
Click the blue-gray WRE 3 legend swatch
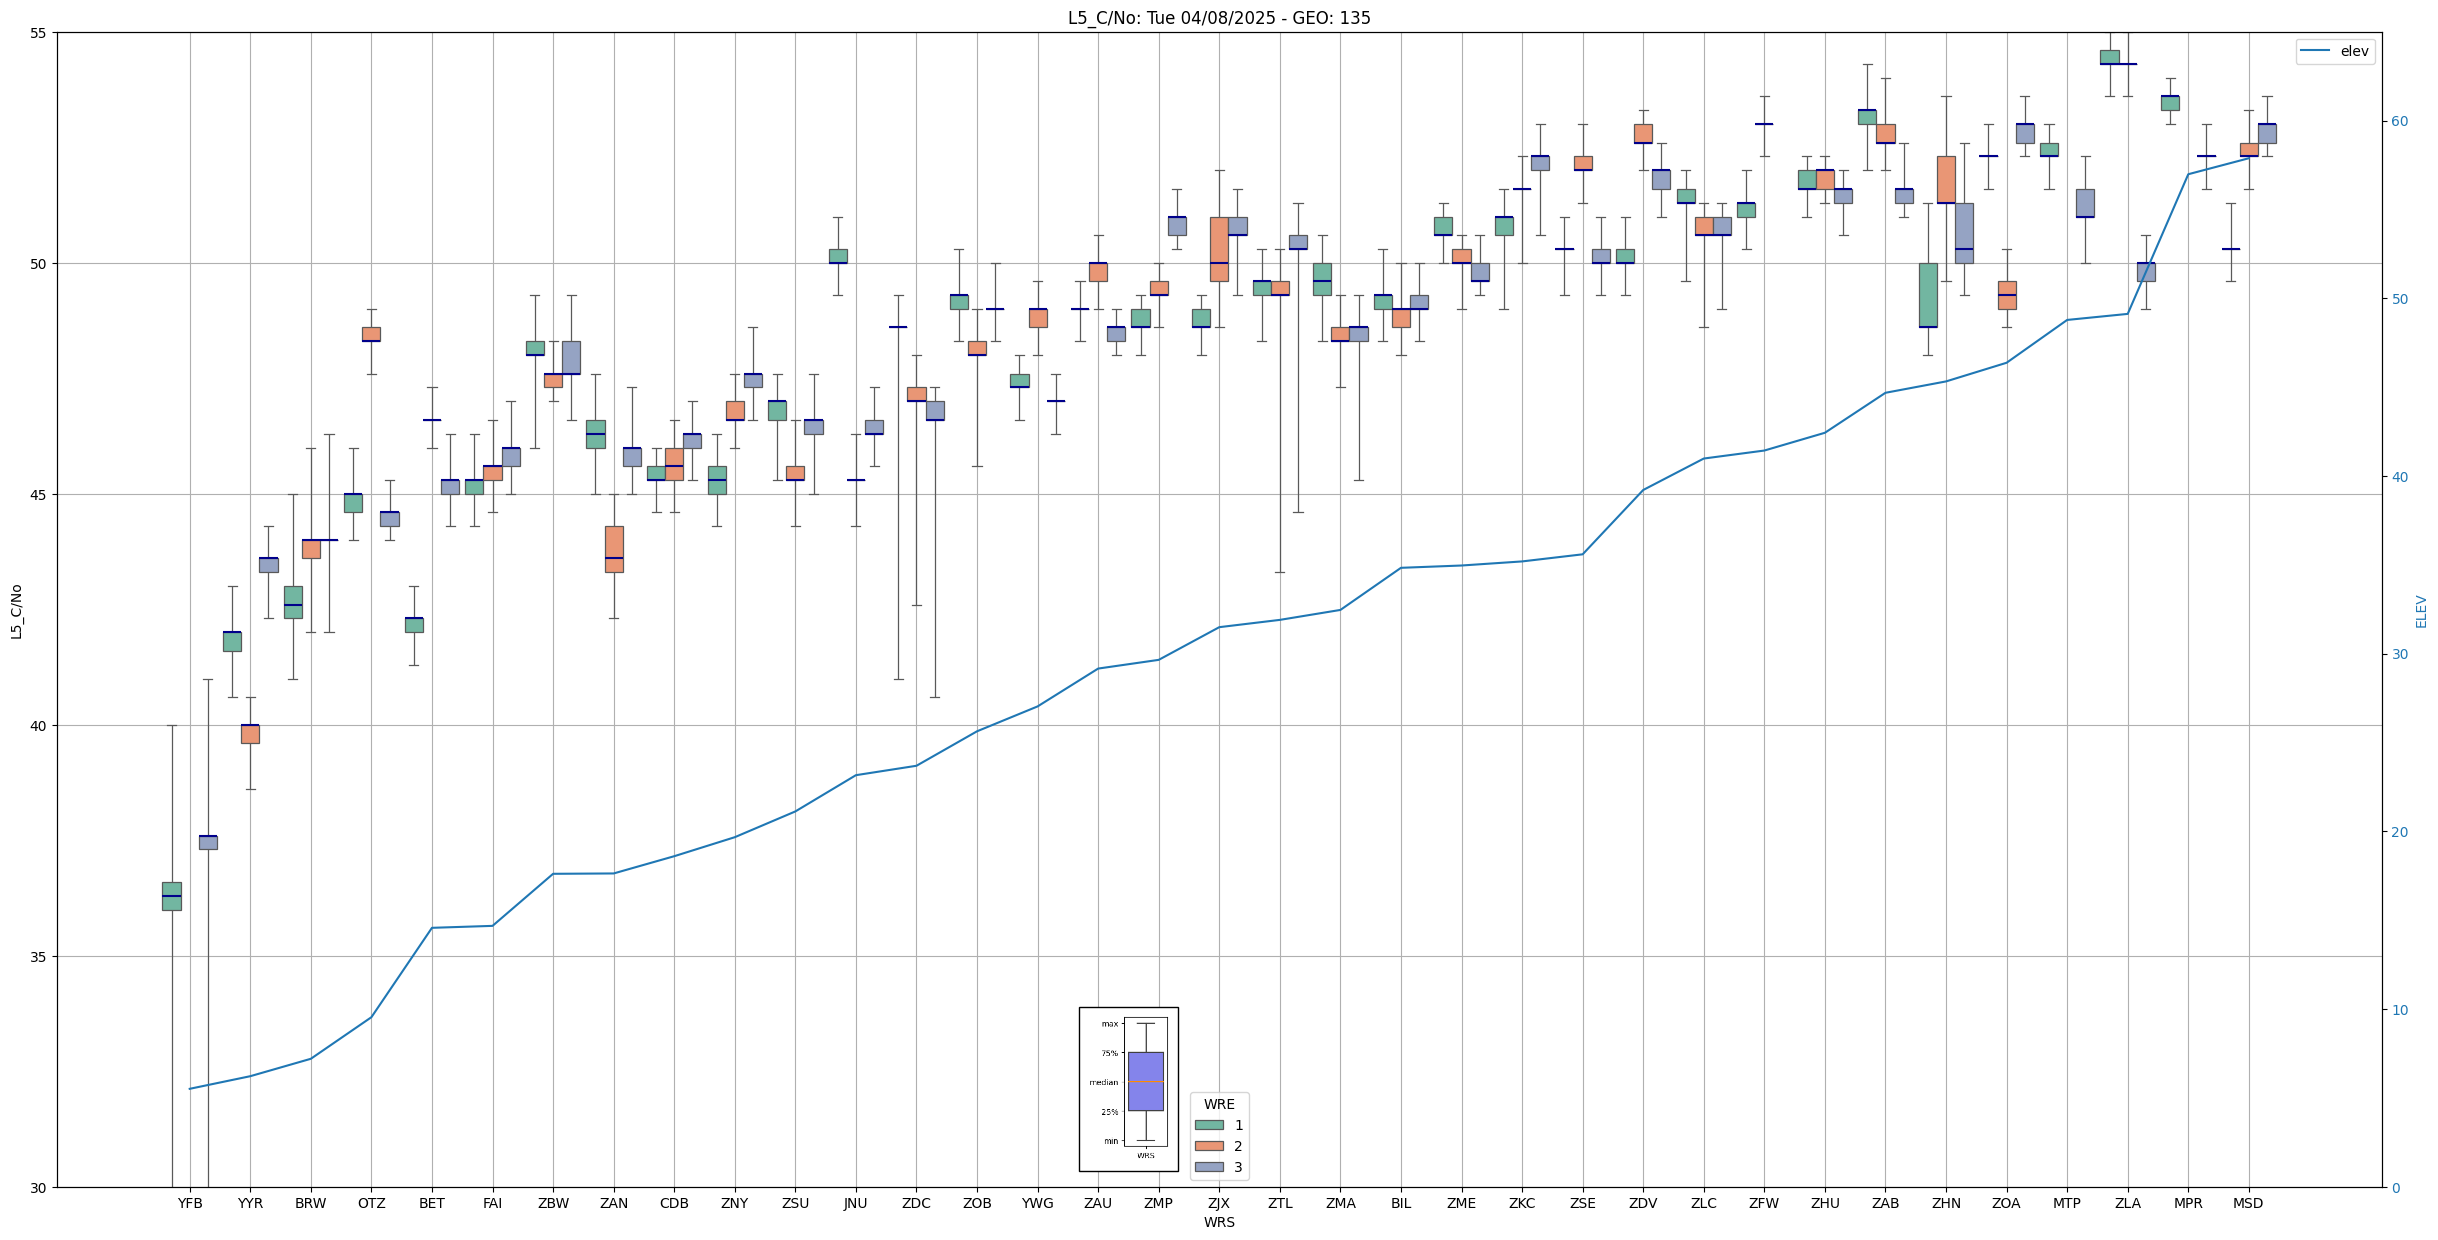click(1209, 1167)
